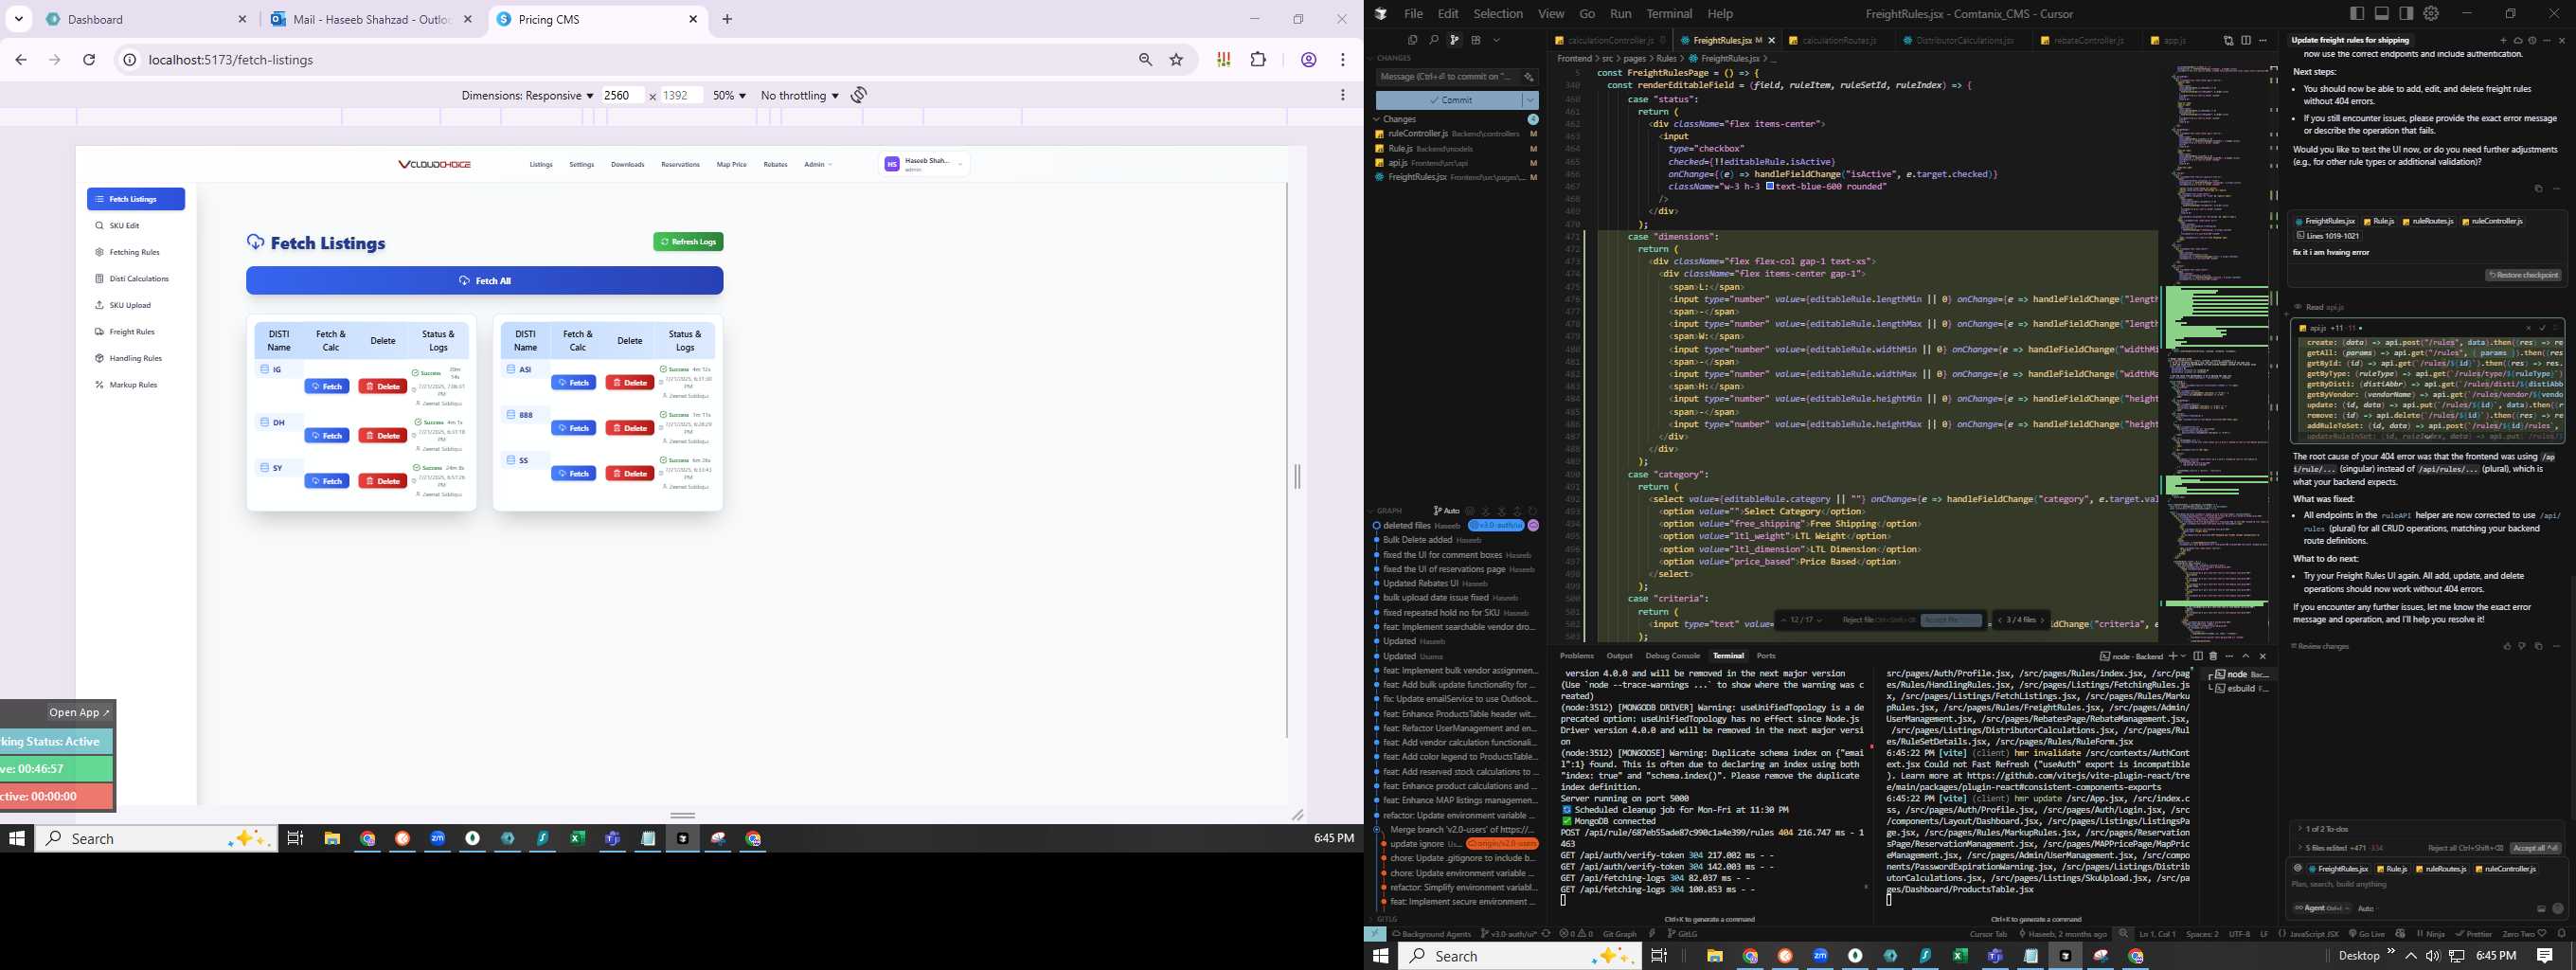
Task: Open the Explorer view icon in Cursor
Action: point(1412,40)
